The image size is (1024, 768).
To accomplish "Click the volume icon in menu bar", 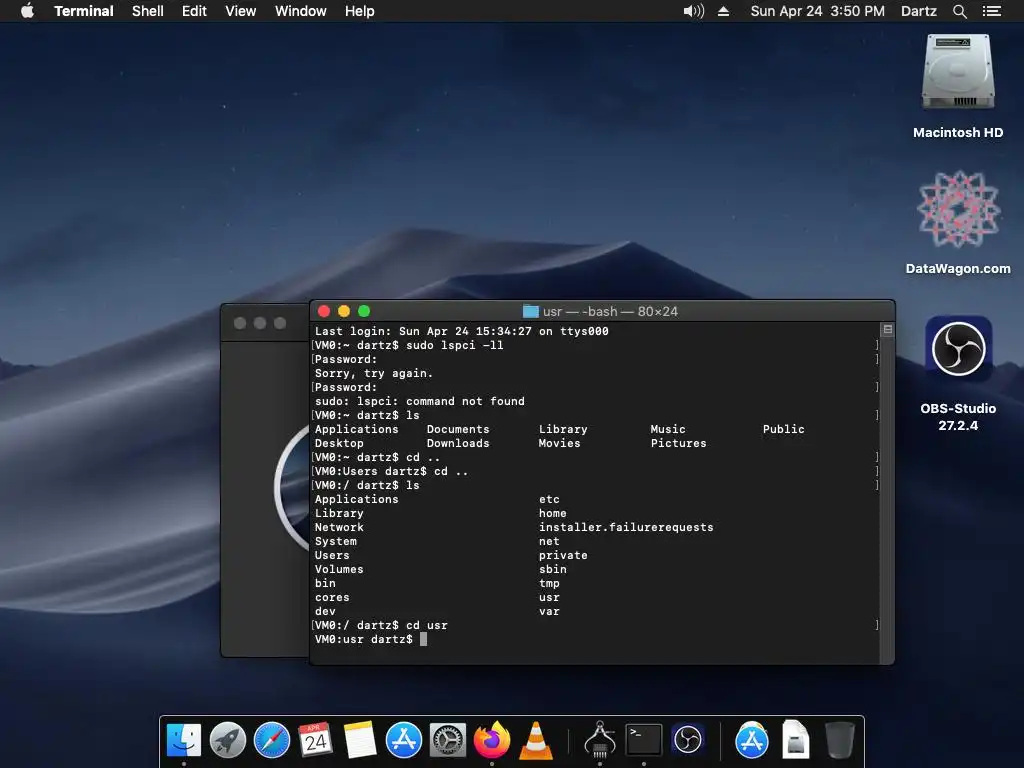I will tap(694, 11).
